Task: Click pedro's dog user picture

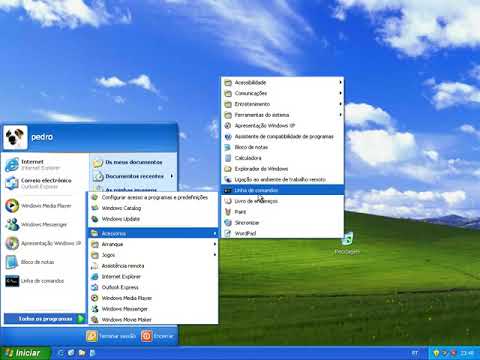Action: pos(15,137)
